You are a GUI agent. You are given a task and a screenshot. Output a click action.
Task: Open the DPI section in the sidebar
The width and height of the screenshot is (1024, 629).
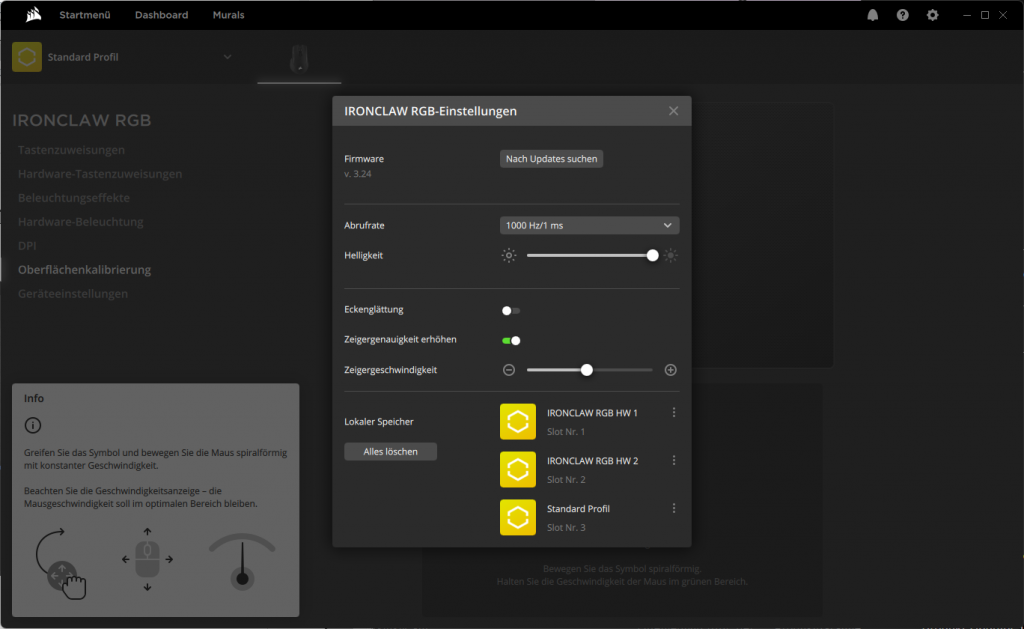27,246
